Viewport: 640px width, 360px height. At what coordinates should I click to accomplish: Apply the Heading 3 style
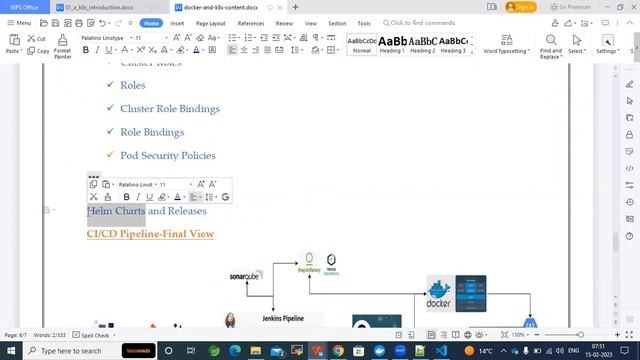click(453, 44)
